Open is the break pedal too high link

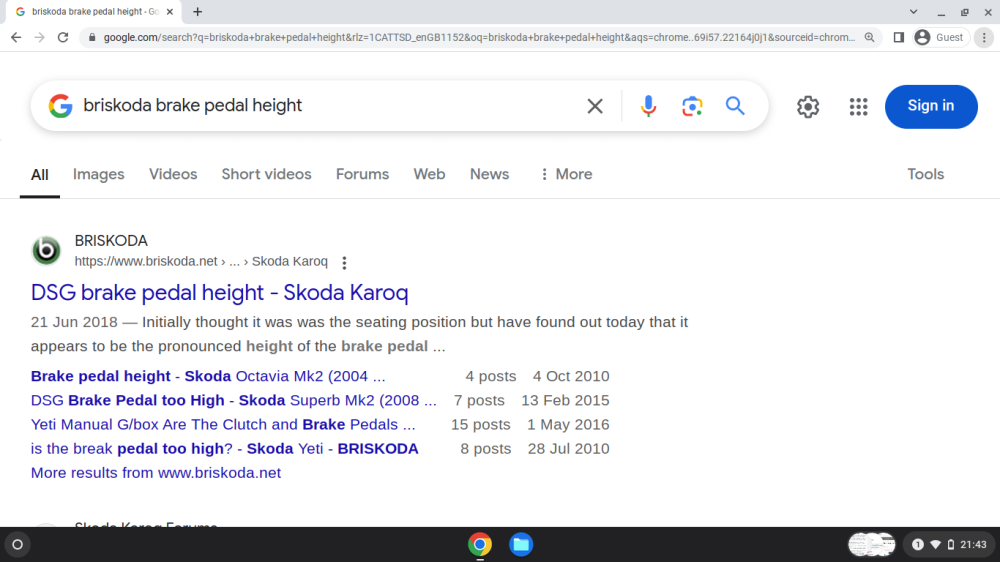tap(224, 449)
